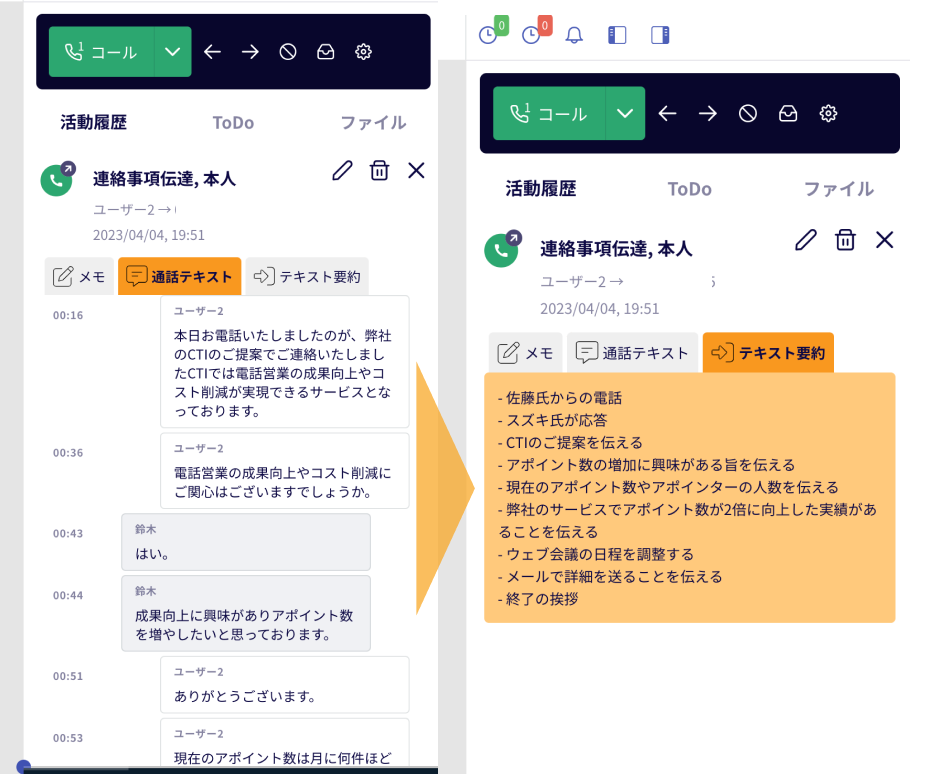
Task: Open notifications bell icon
Action: click(x=574, y=35)
